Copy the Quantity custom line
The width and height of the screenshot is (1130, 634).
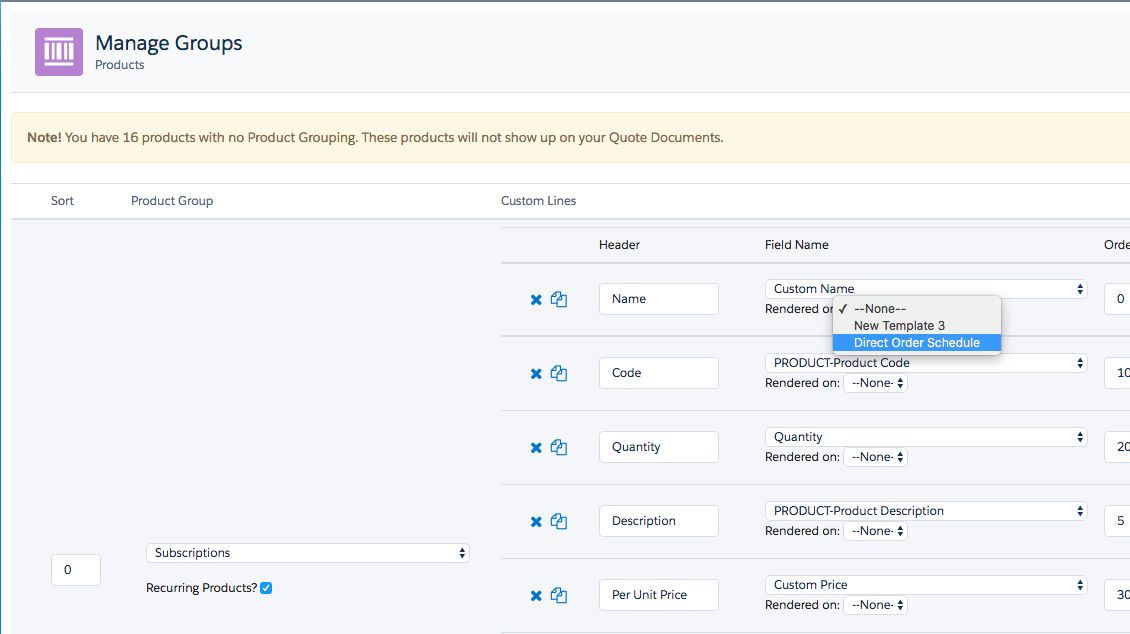559,447
